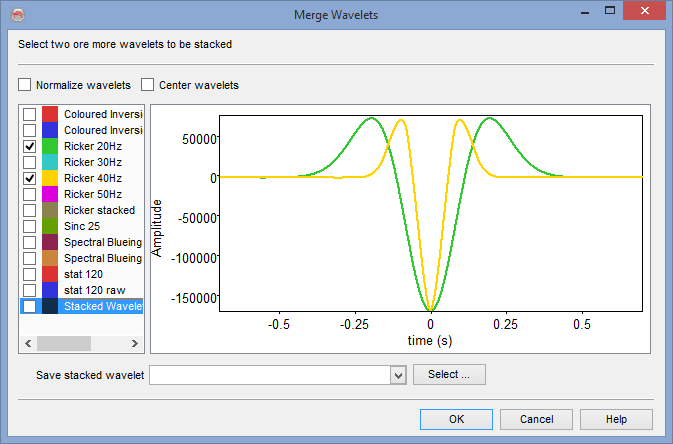Image resolution: width=673 pixels, height=444 pixels.
Task: Uncheck the Ricker 40Hz wavelet
Action: point(30,178)
